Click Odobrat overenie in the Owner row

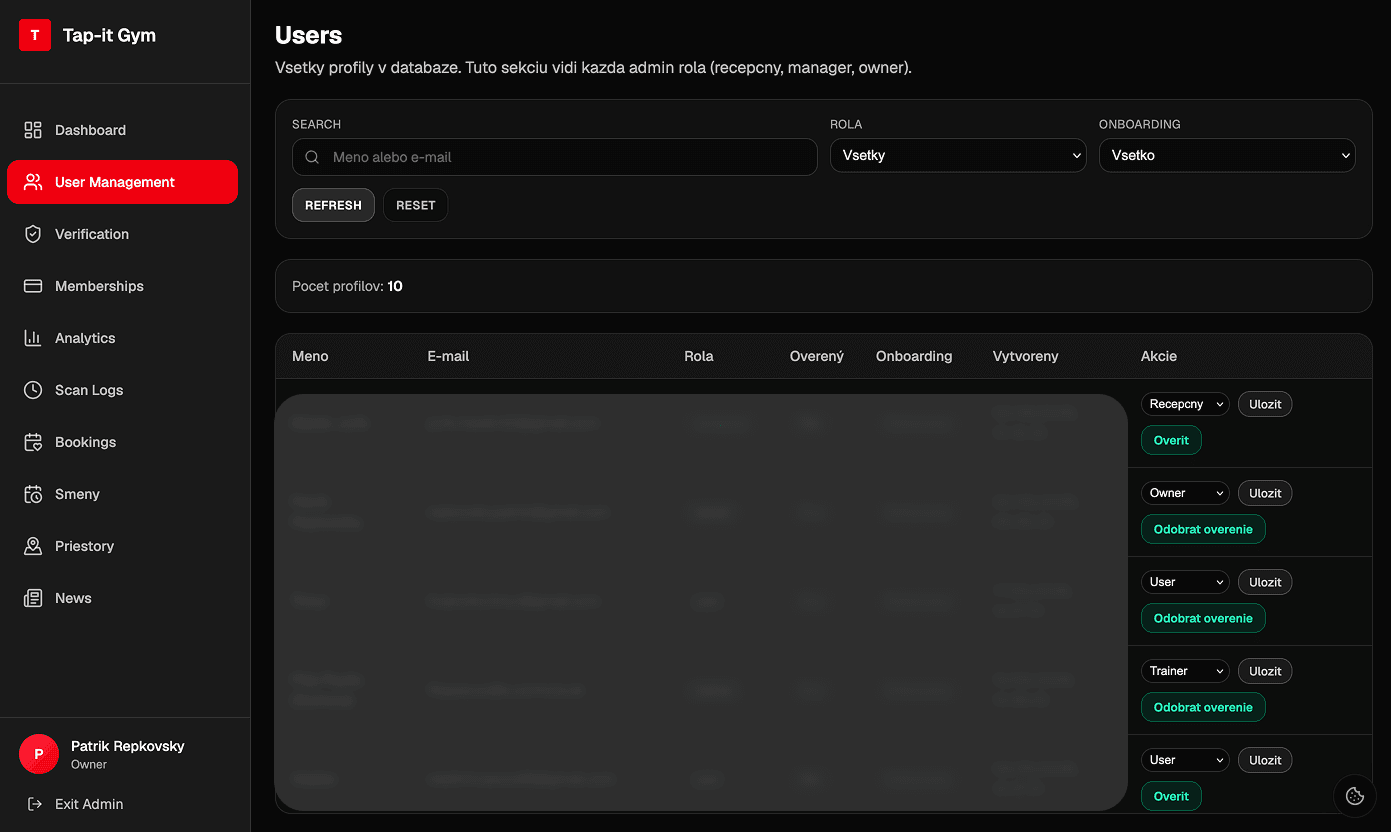click(1203, 529)
